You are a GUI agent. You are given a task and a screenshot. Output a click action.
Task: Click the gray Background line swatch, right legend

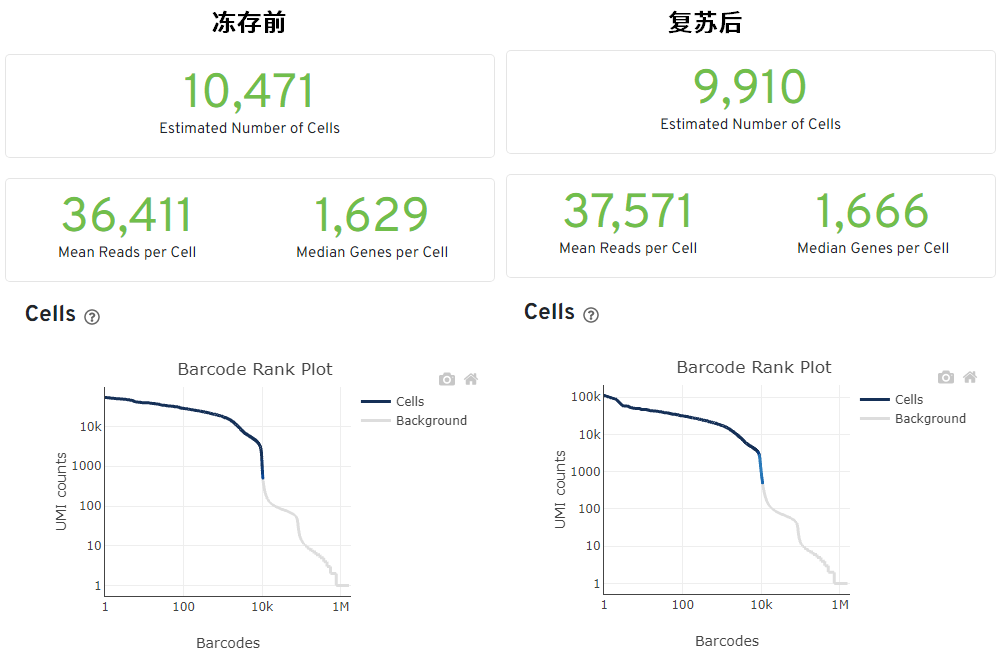click(874, 419)
